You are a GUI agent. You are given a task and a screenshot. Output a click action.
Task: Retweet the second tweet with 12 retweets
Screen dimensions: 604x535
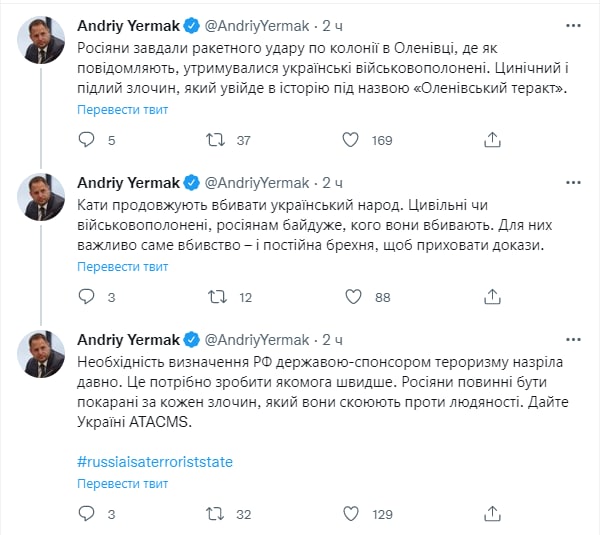(x=217, y=297)
